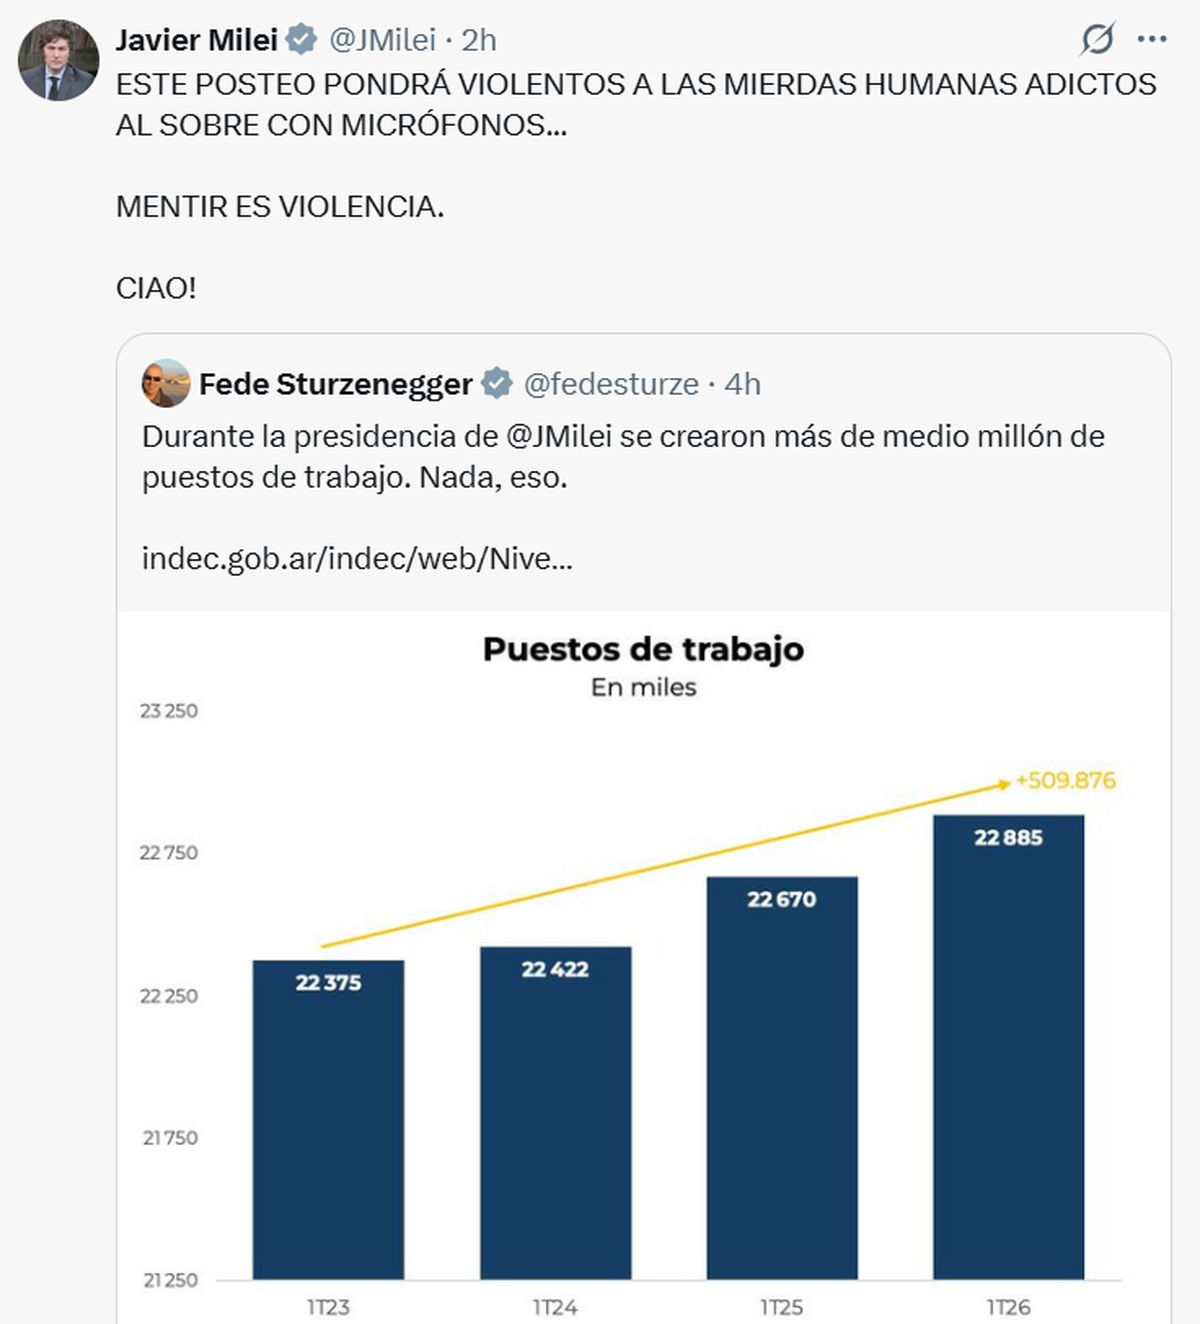Click the 2h post timestamp
This screenshot has height=1324, width=1200.
tap(479, 40)
